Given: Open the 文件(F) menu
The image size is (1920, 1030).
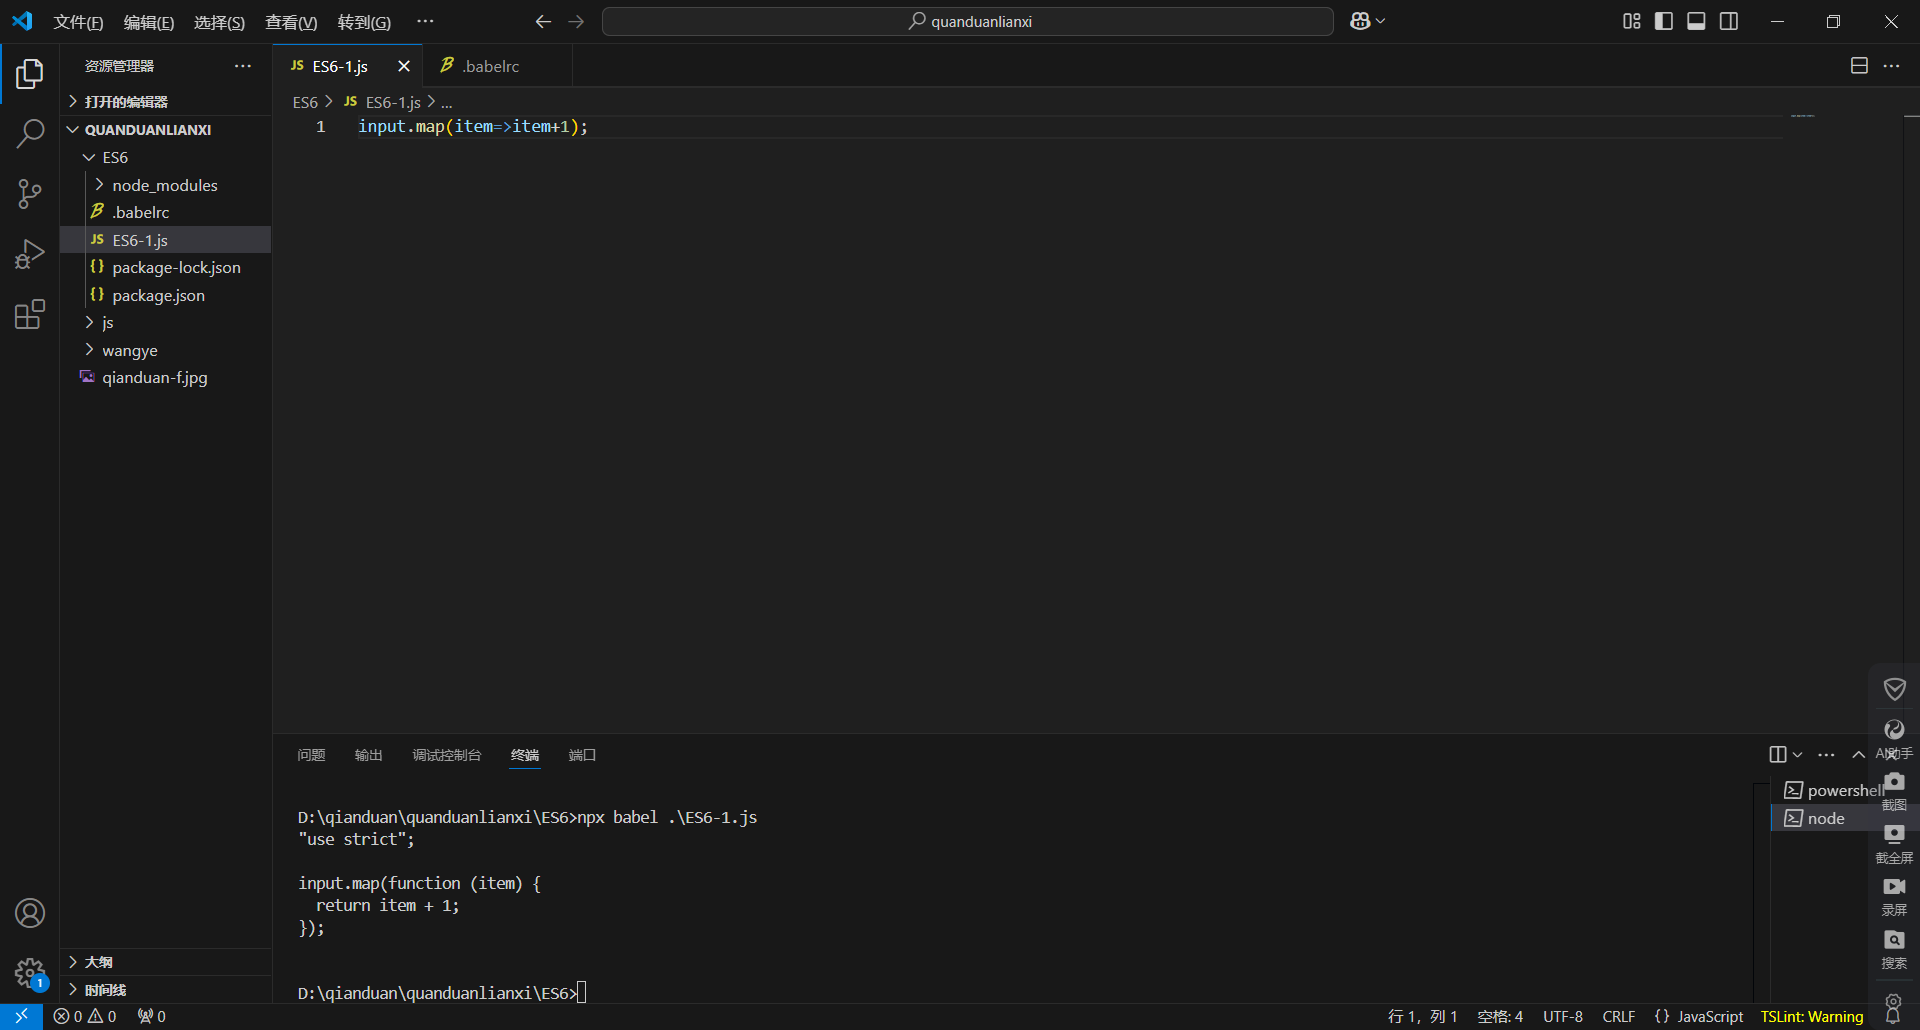Looking at the screenshot, I should [x=78, y=22].
